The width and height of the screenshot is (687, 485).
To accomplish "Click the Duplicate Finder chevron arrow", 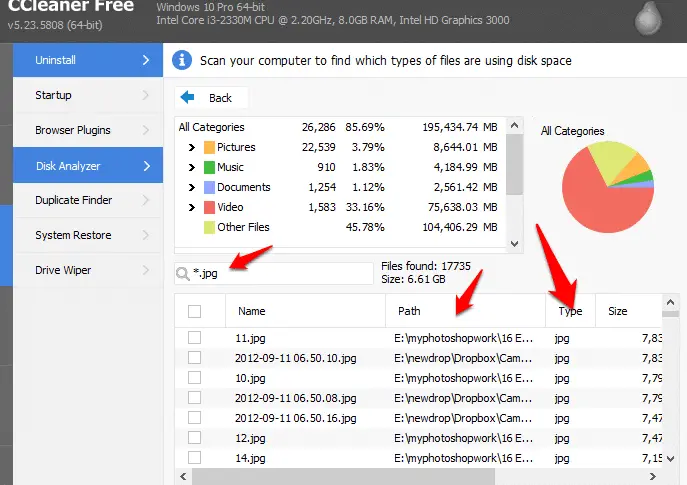I will pyautogui.click(x=146, y=200).
